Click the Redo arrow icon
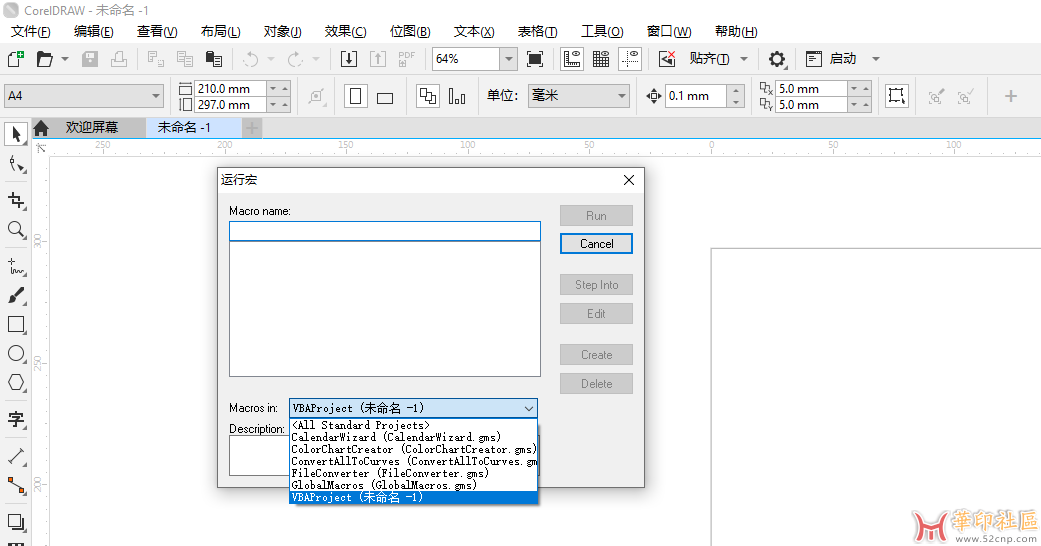 pyautogui.click(x=295, y=59)
